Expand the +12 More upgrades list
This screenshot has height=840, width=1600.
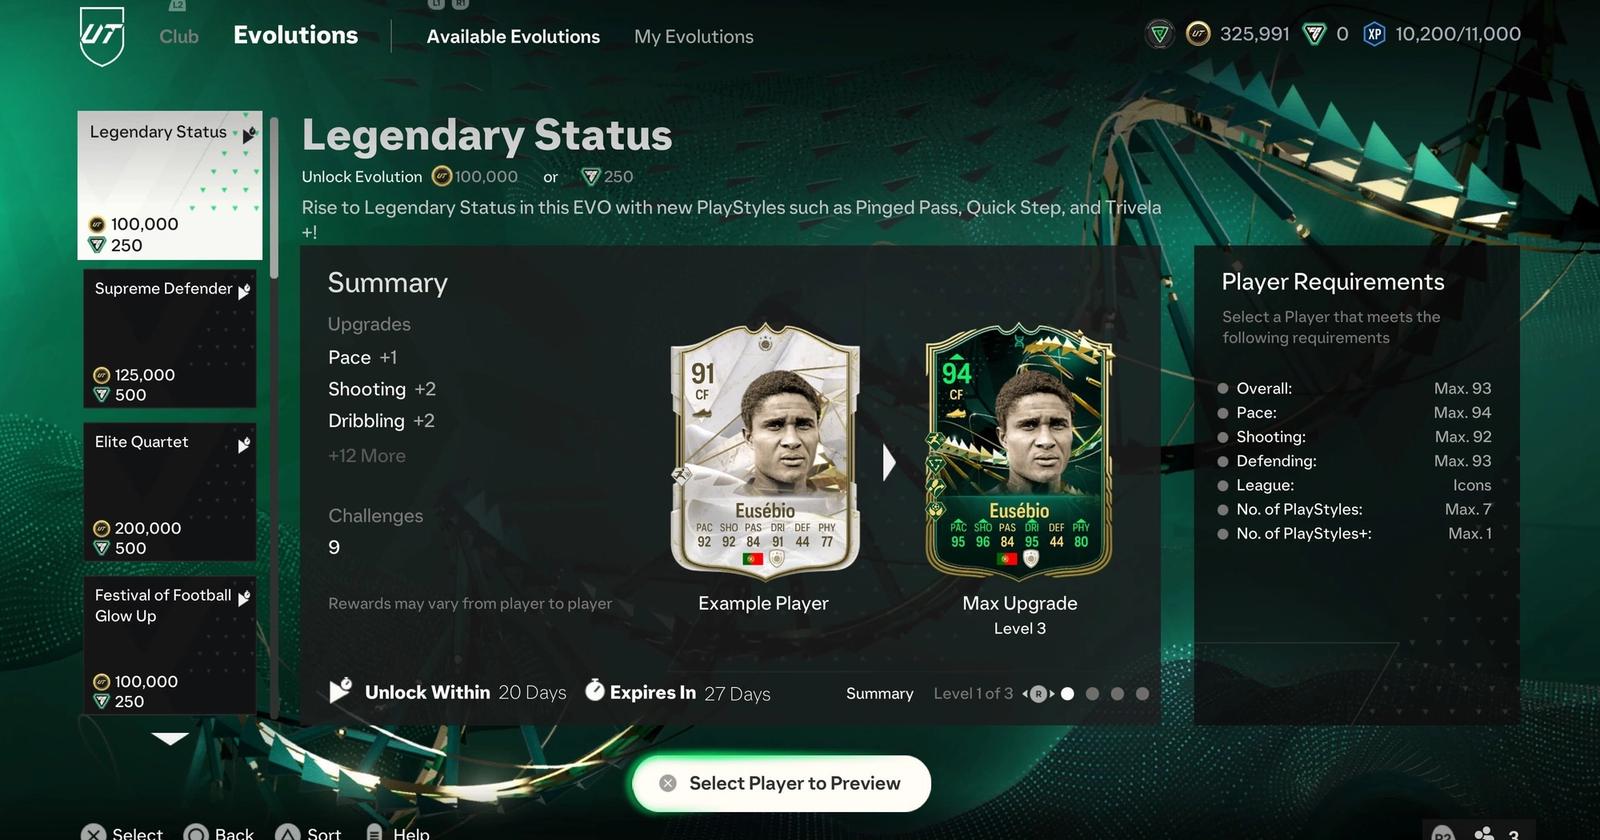367,456
